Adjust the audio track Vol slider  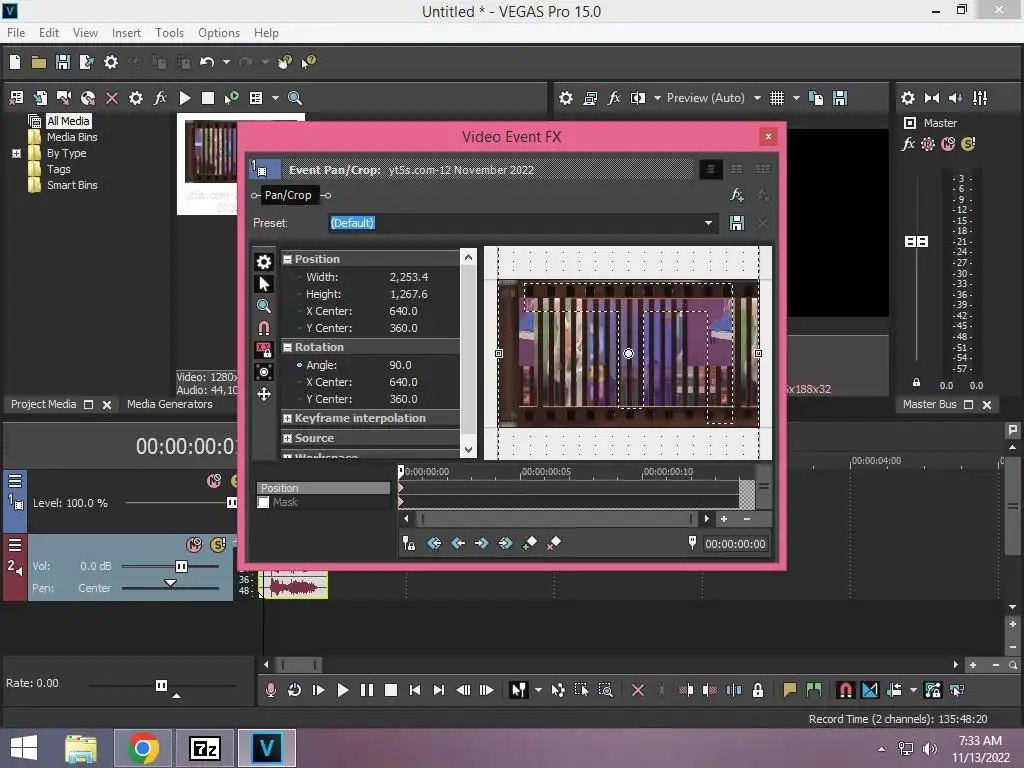click(x=182, y=566)
